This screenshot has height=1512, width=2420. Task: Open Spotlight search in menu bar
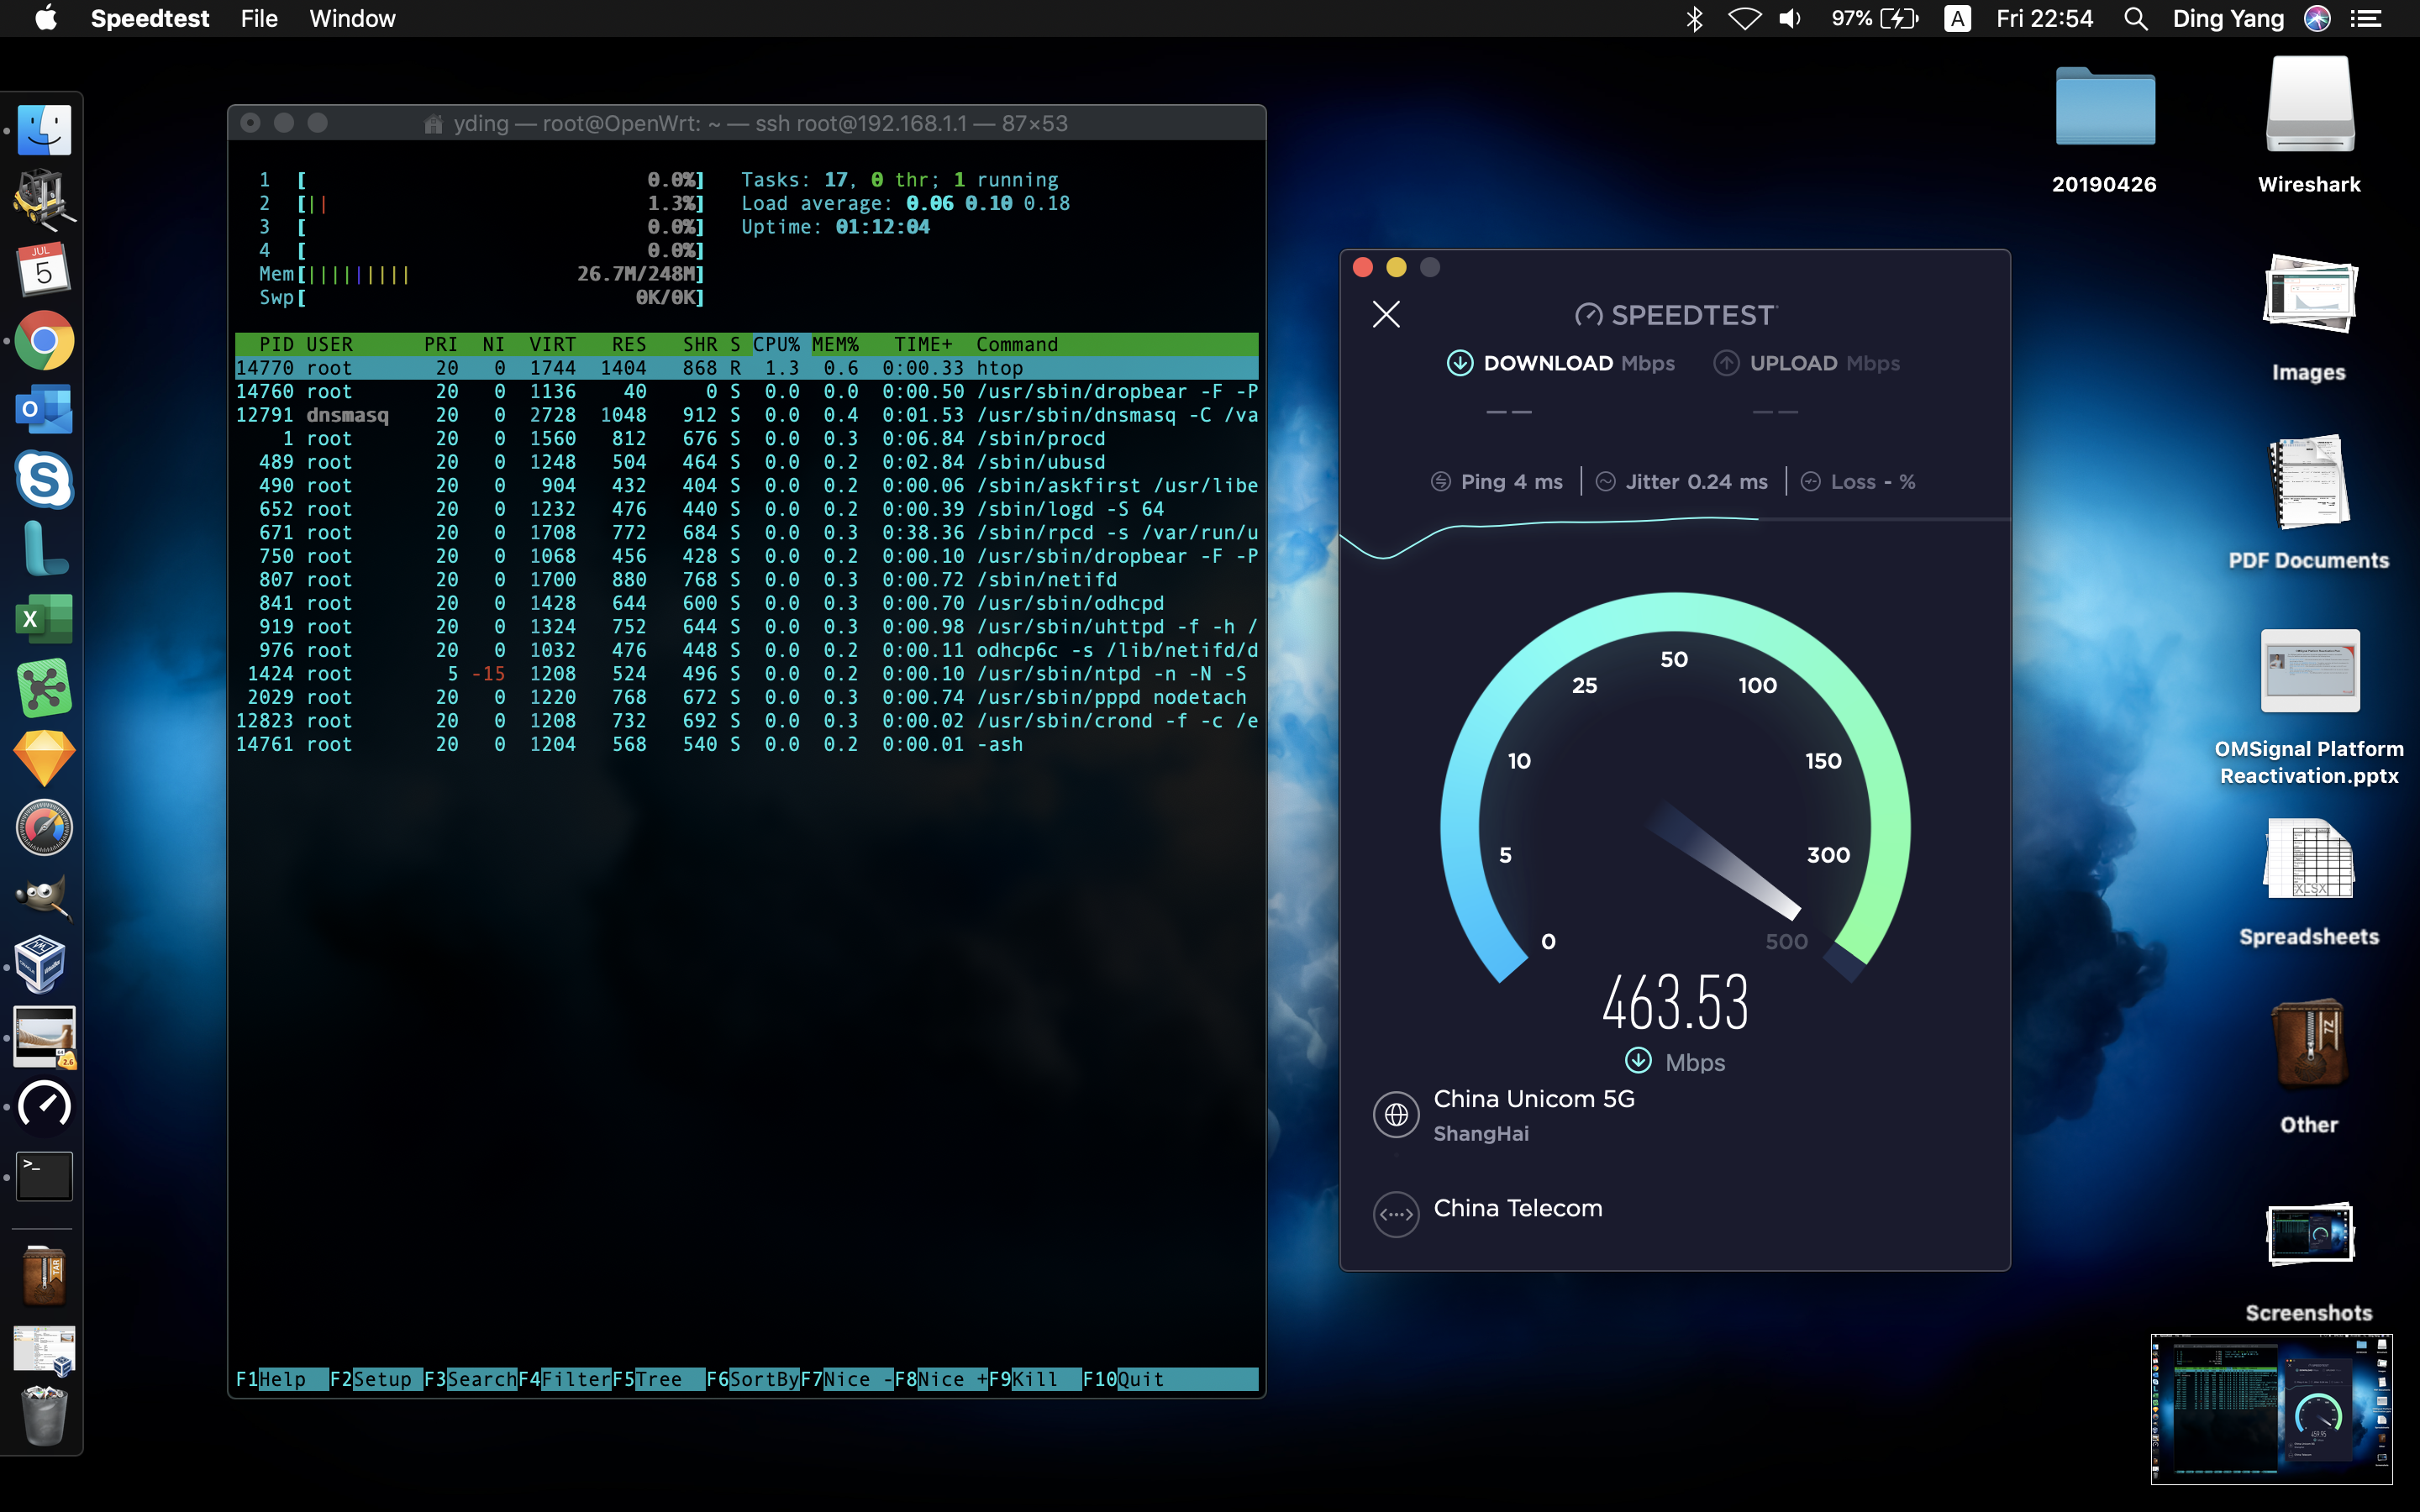(2135, 19)
